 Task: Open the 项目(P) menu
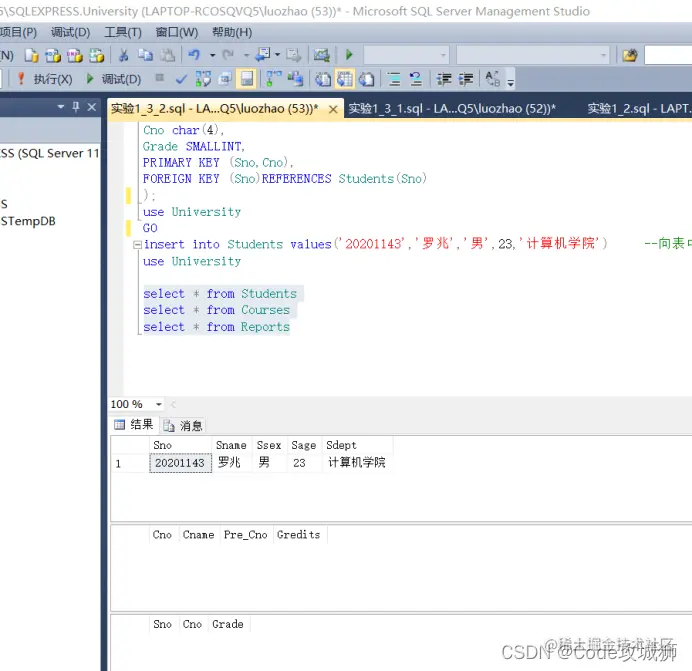point(18,32)
